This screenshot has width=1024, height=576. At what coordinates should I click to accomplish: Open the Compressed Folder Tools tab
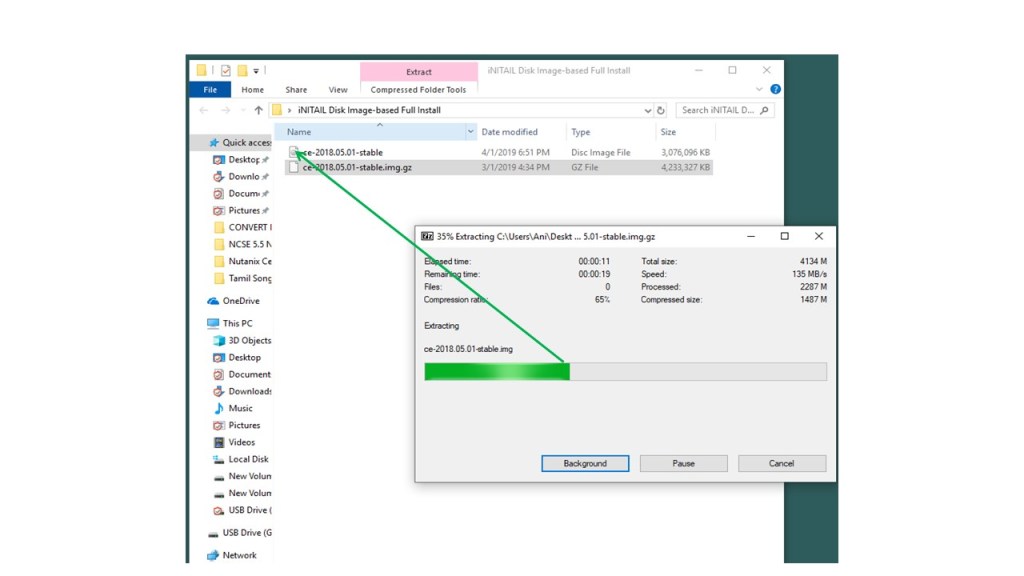(418, 90)
